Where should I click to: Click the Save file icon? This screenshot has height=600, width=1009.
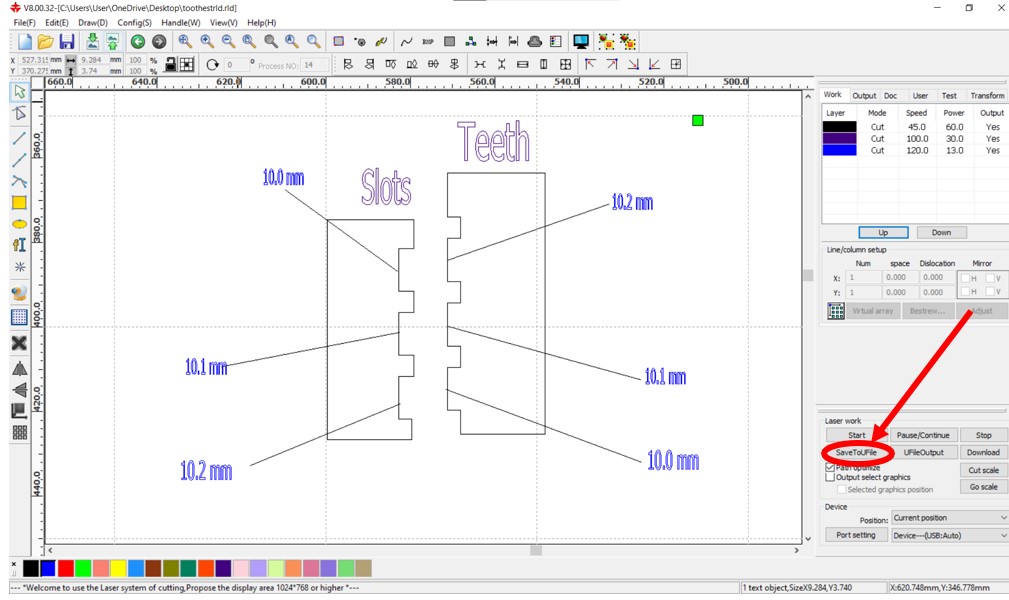[67, 41]
